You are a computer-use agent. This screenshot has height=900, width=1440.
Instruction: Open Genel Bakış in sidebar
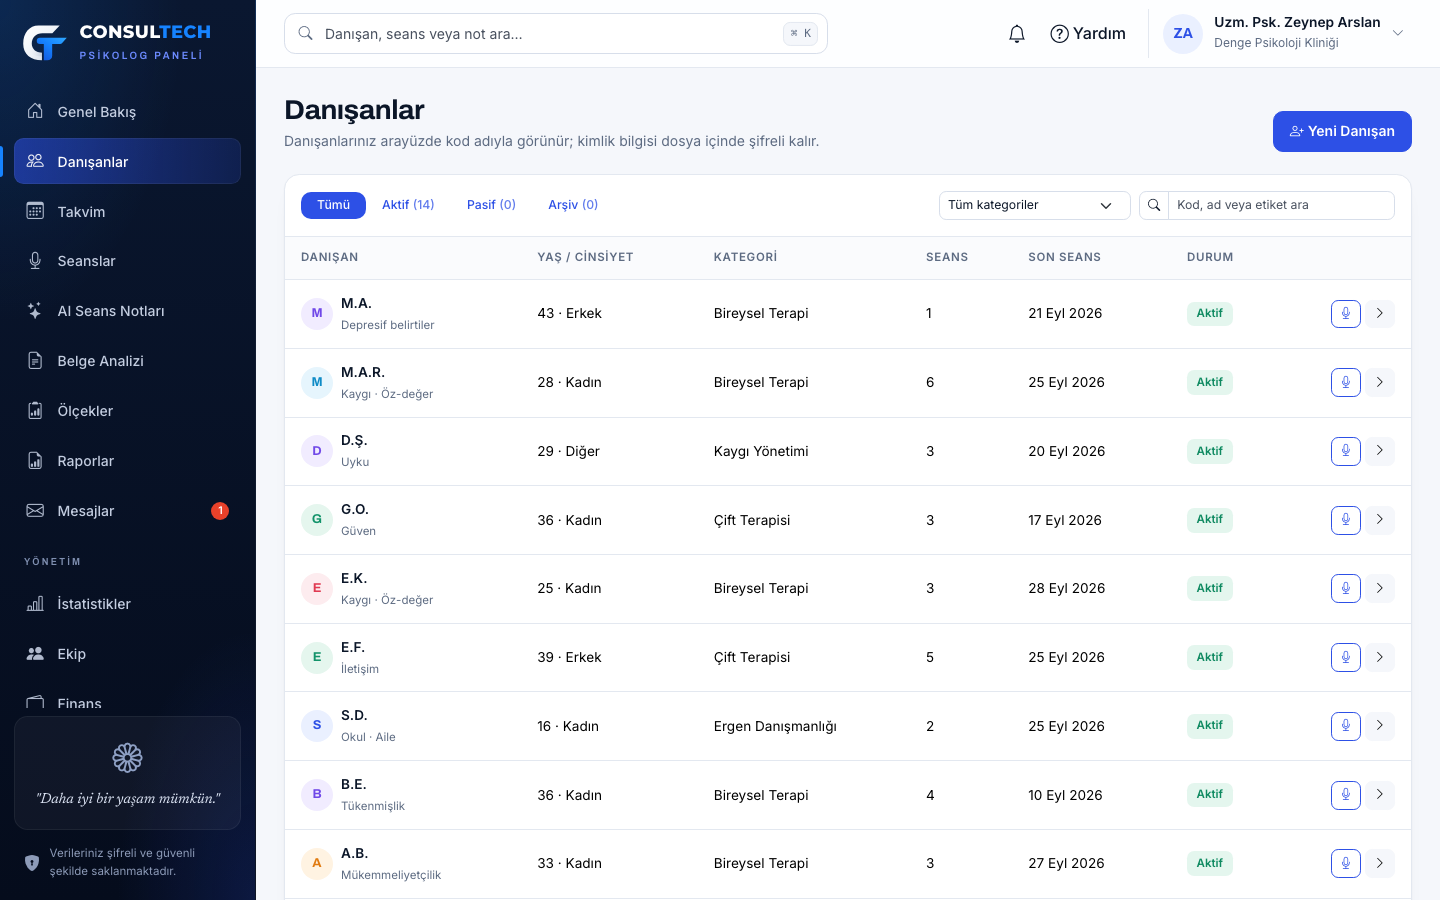pyautogui.click(x=127, y=111)
